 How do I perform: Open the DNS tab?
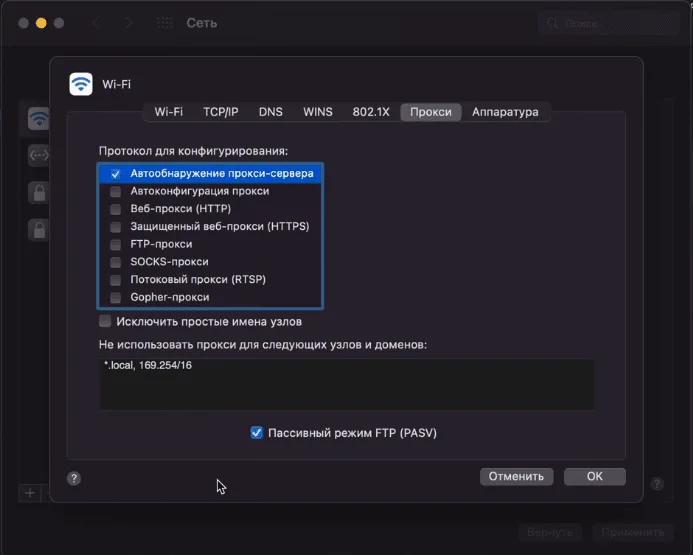point(270,112)
